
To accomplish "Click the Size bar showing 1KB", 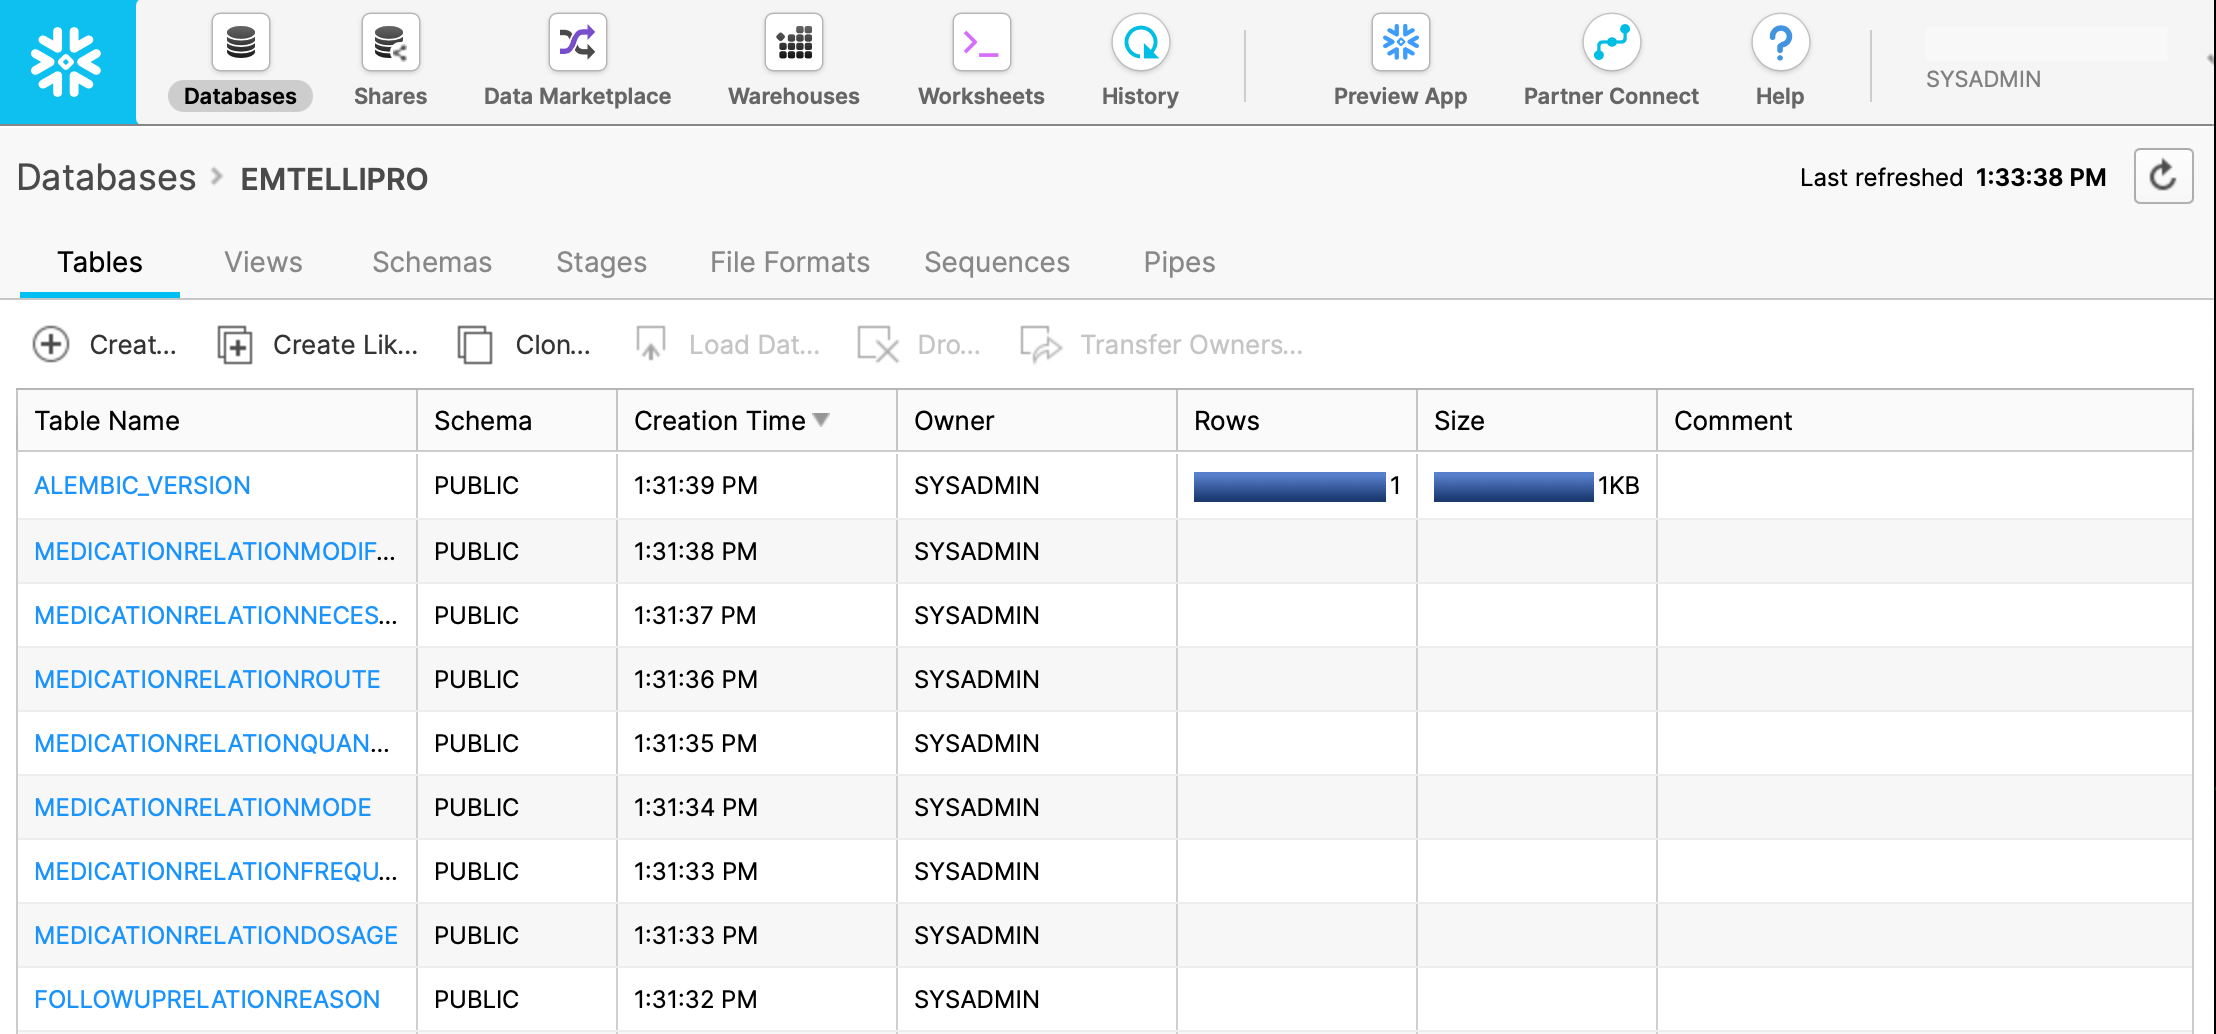I will click(1514, 486).
